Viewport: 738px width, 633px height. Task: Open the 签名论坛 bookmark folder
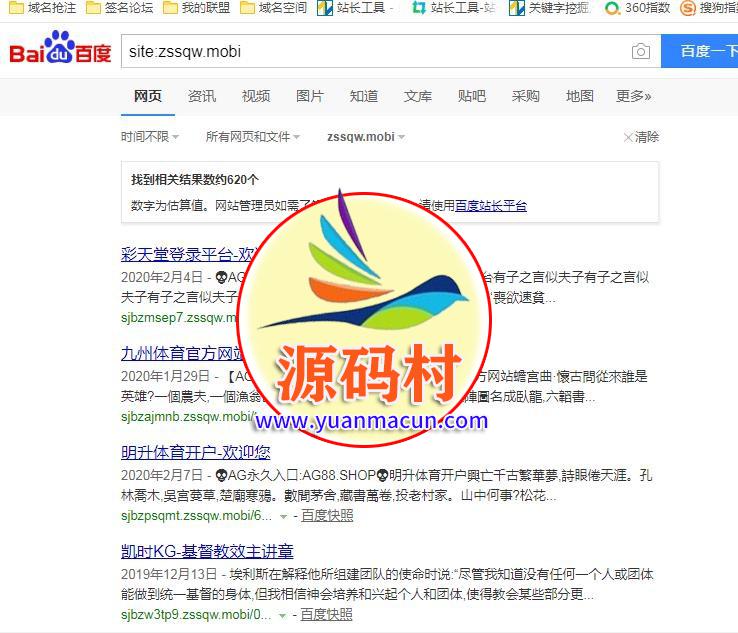(x=120, y=8)
